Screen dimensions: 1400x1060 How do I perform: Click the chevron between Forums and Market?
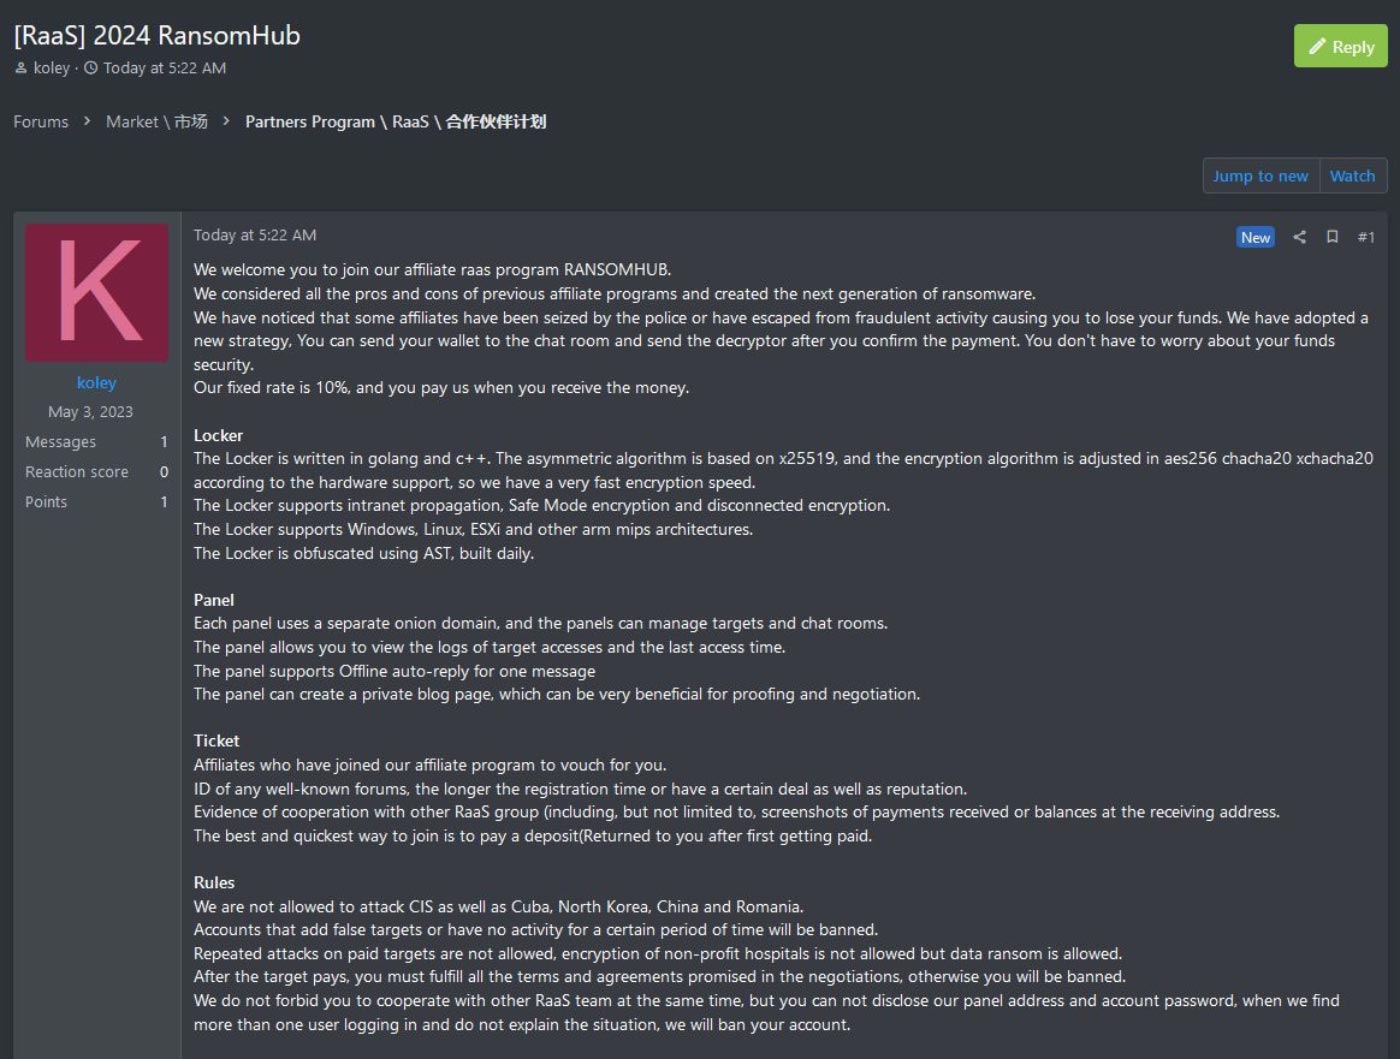point(87,121)
